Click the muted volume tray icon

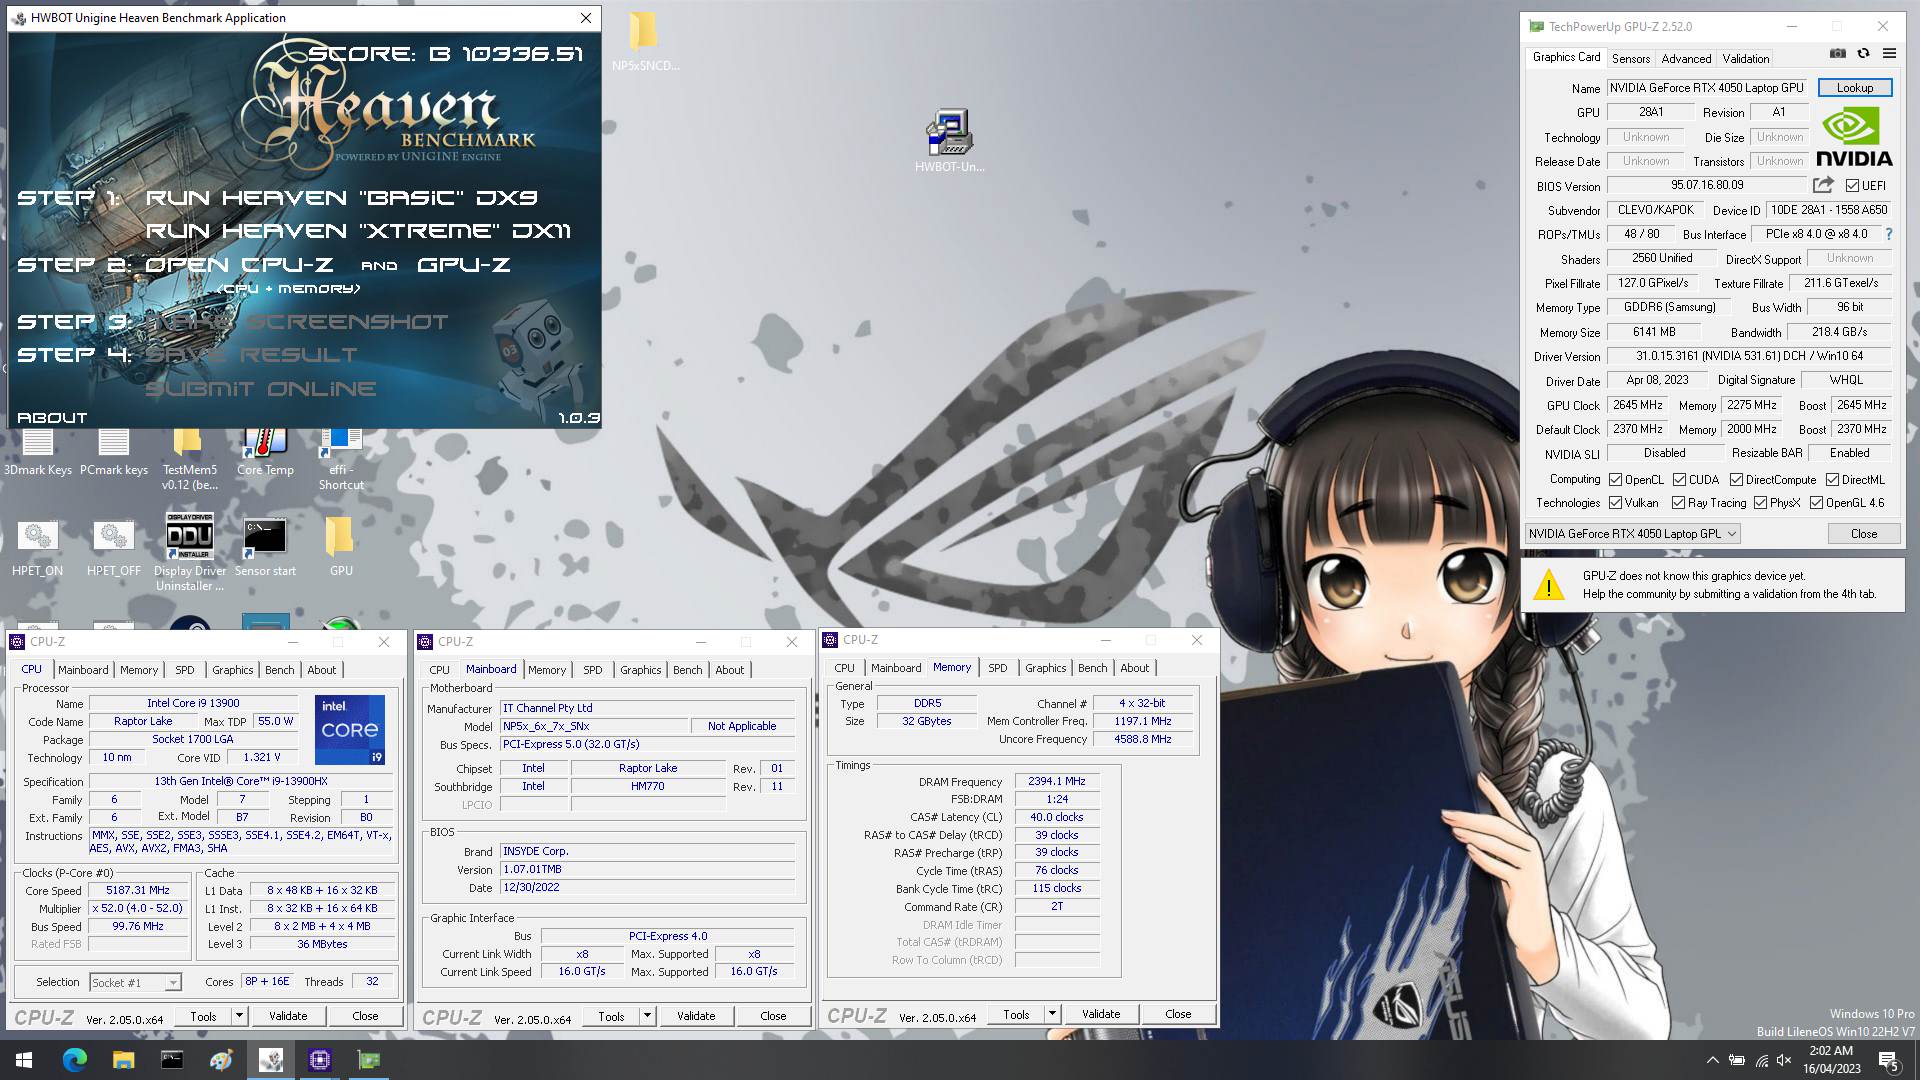[1785, 1060]
